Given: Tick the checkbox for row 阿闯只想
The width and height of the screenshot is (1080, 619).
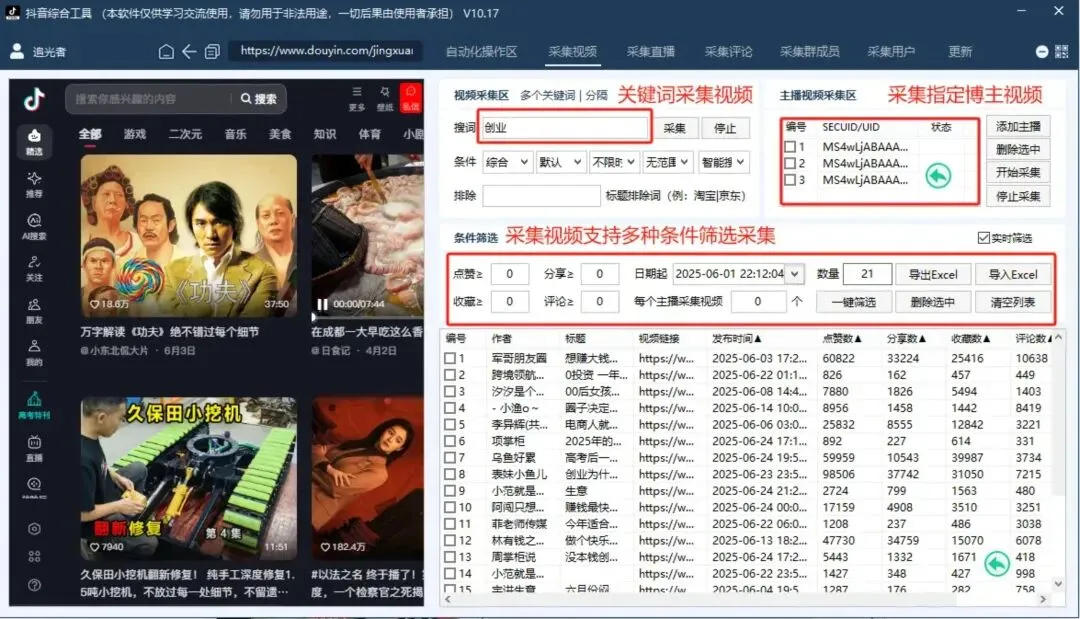Looking at the screenshot, I should coord(450,507).
